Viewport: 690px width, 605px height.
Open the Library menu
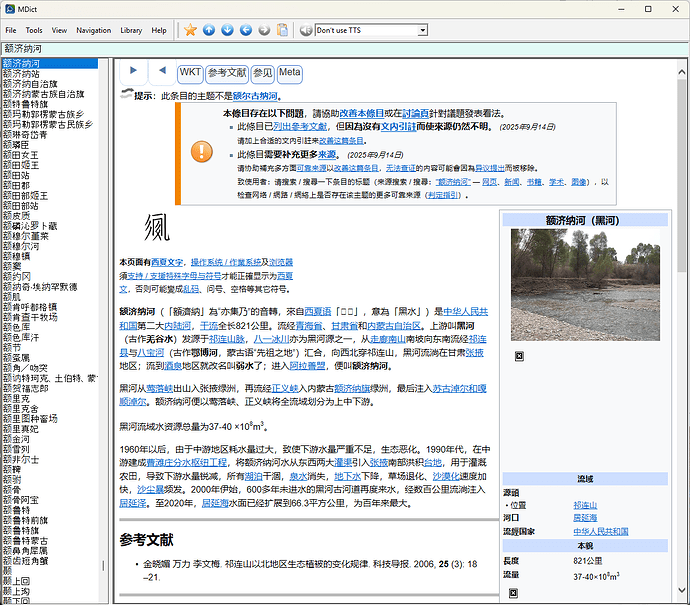click(131, 31)
